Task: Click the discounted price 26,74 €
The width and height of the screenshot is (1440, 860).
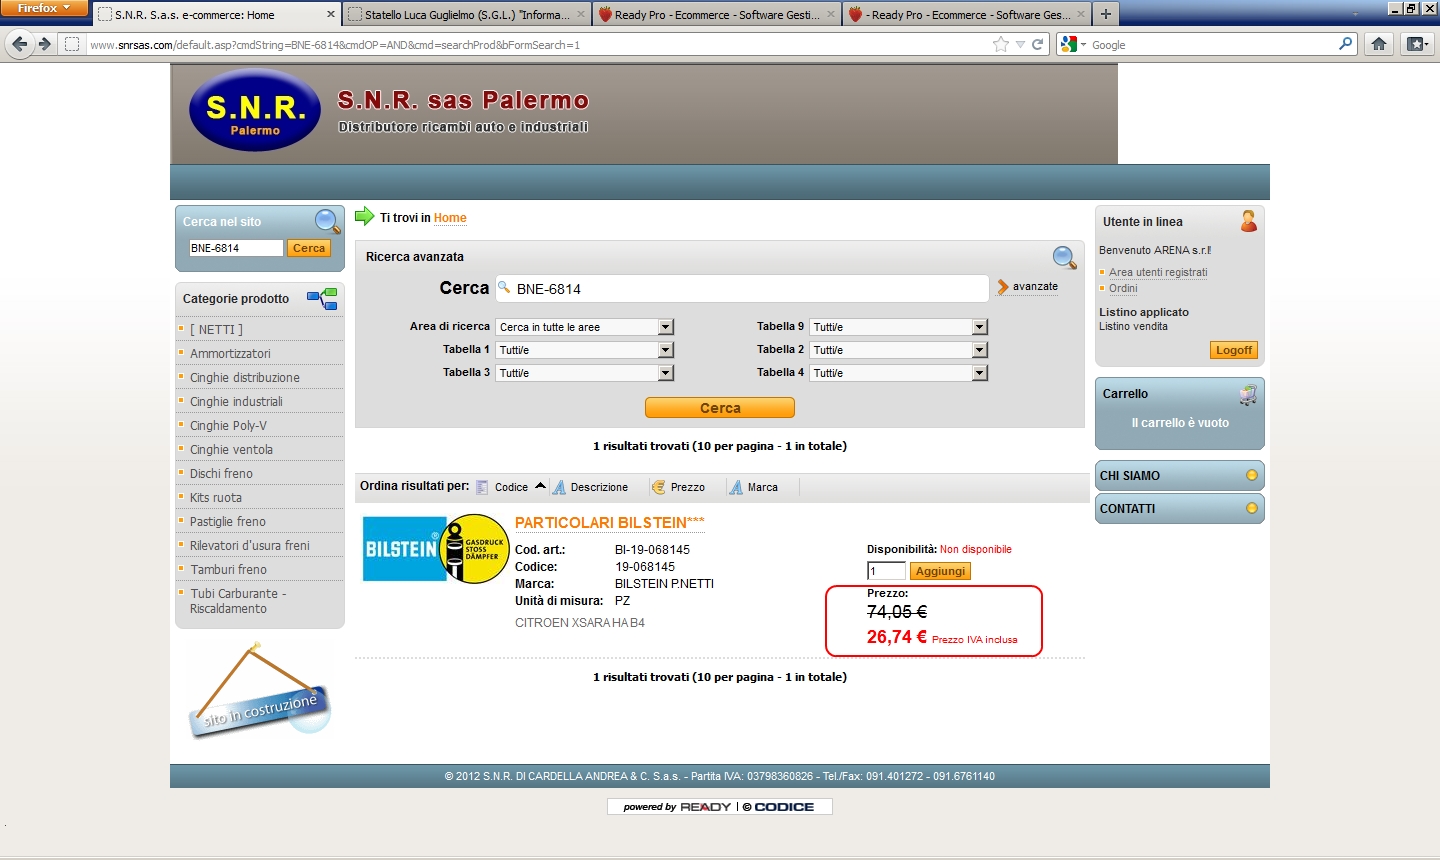Action: 897,637
